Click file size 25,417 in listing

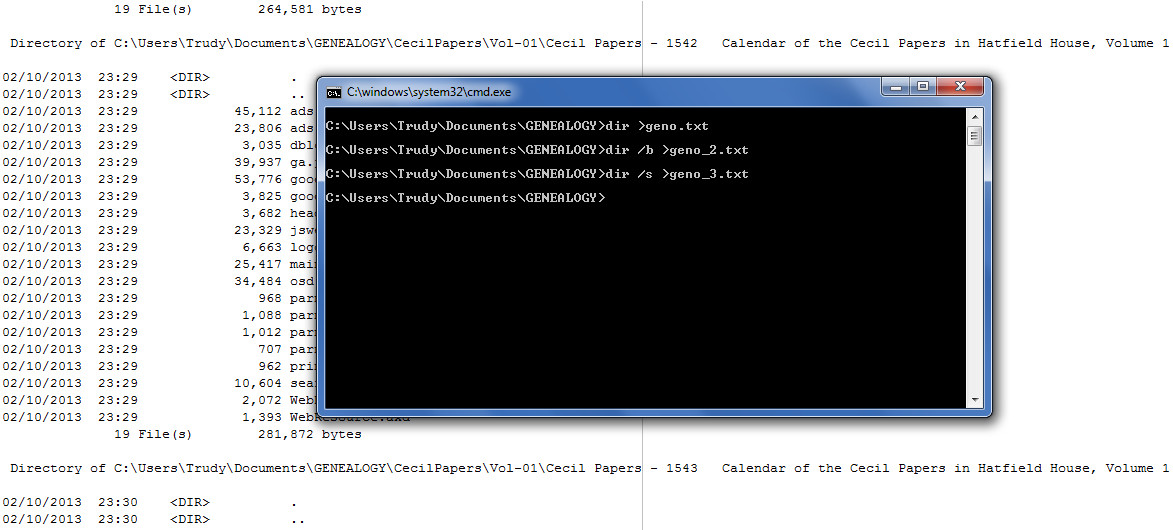click(x=258, y=264)
